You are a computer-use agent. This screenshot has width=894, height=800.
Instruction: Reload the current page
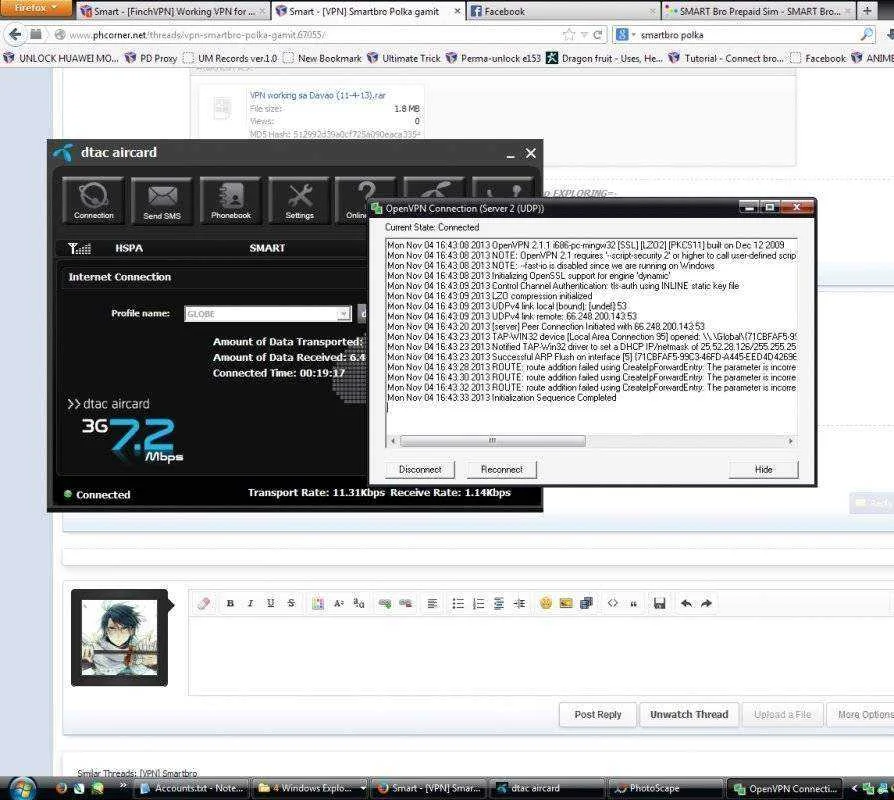(x=598, y=35)
